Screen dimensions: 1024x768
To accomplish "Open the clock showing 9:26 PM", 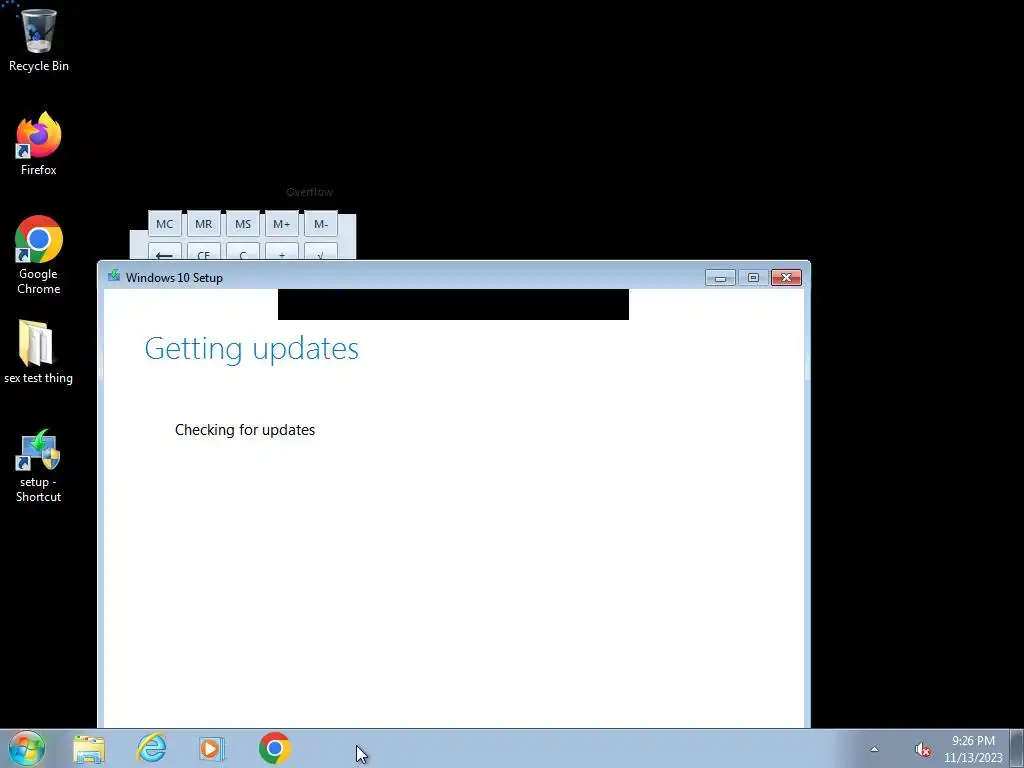I will pos(973,749).
